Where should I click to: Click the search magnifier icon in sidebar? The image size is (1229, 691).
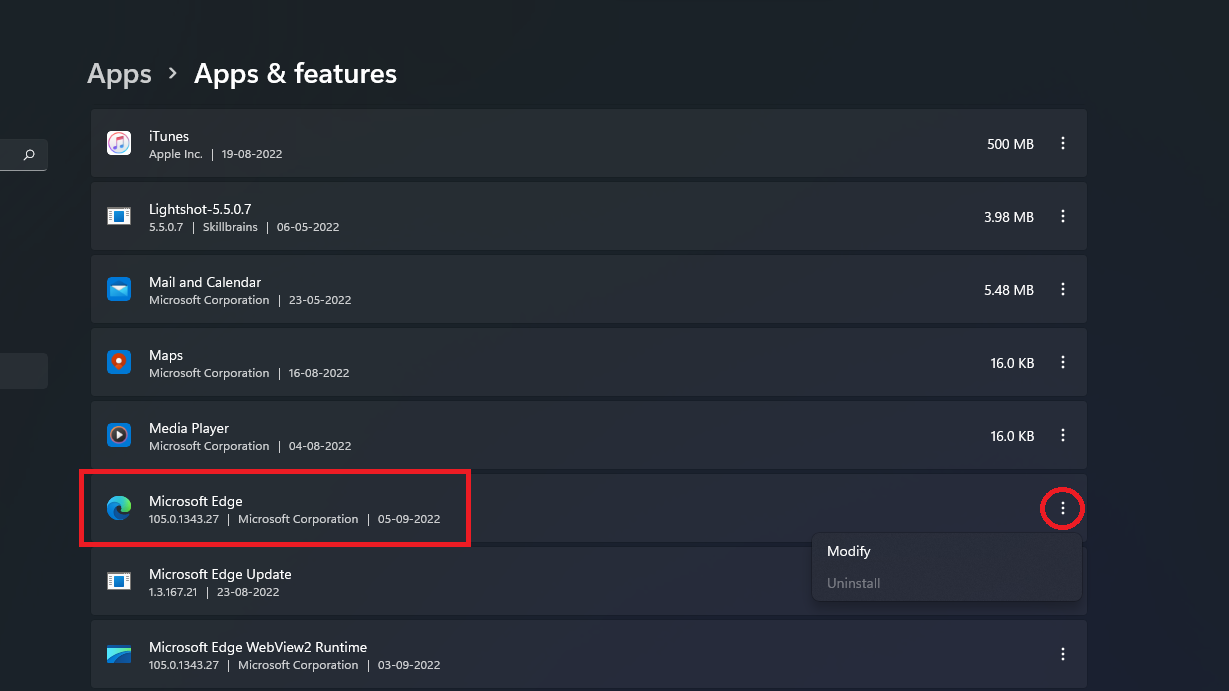click(x=29, y=155)
